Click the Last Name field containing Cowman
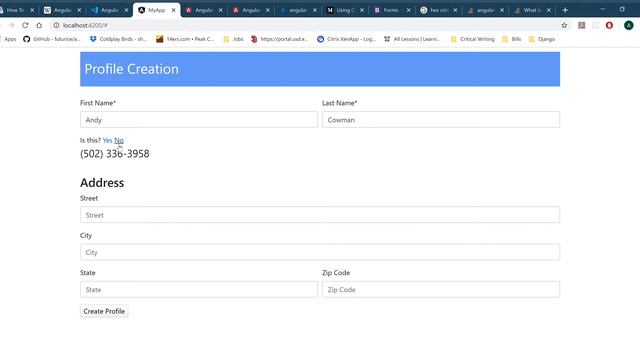640x360 pixels. (x=441, y=120)
